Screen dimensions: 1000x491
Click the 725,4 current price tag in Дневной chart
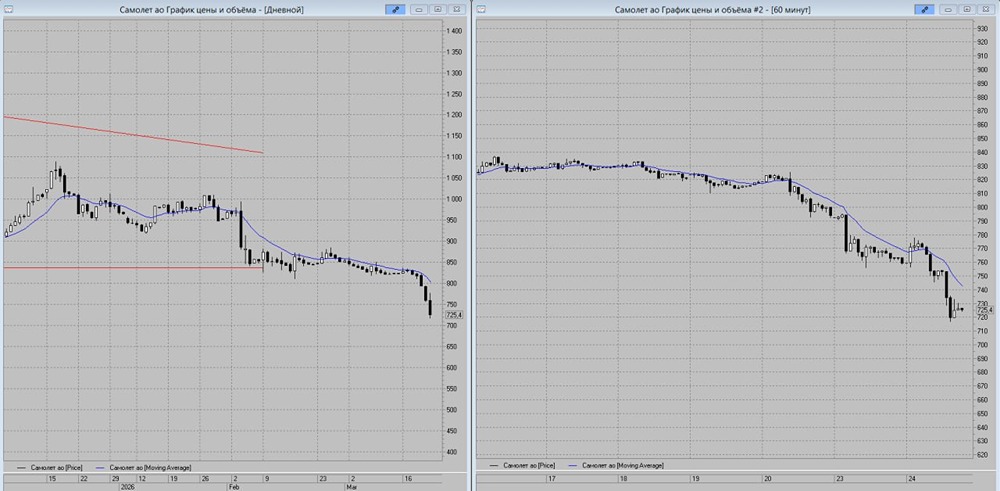[454, 315]
